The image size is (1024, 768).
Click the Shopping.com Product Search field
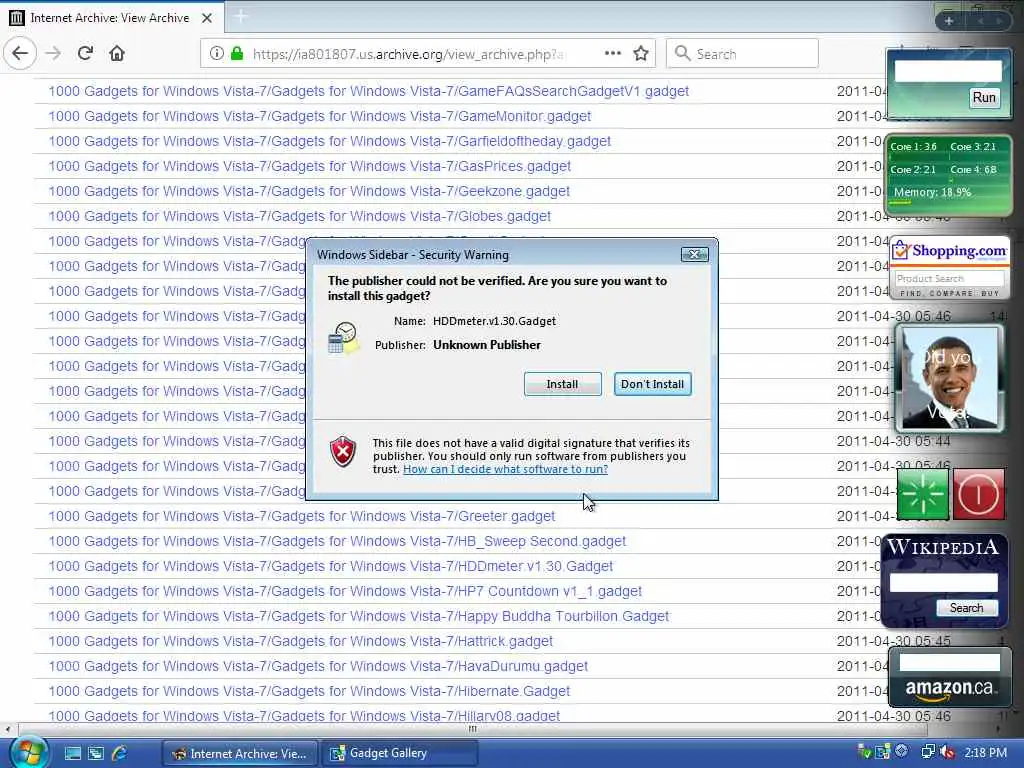pos(949,279)
